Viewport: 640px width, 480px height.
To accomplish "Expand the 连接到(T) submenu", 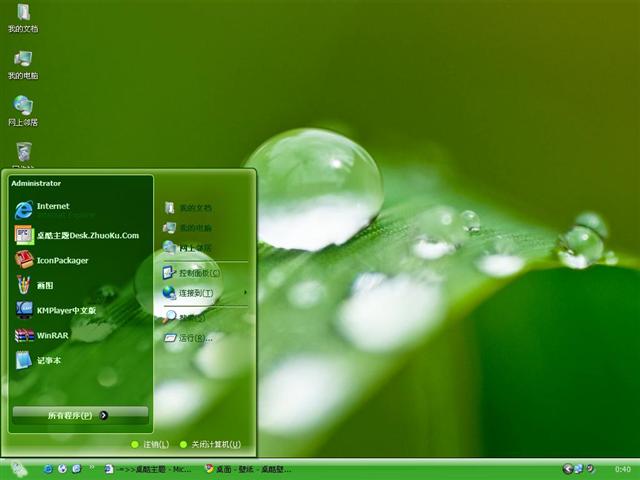I will [x=205, y=293].
